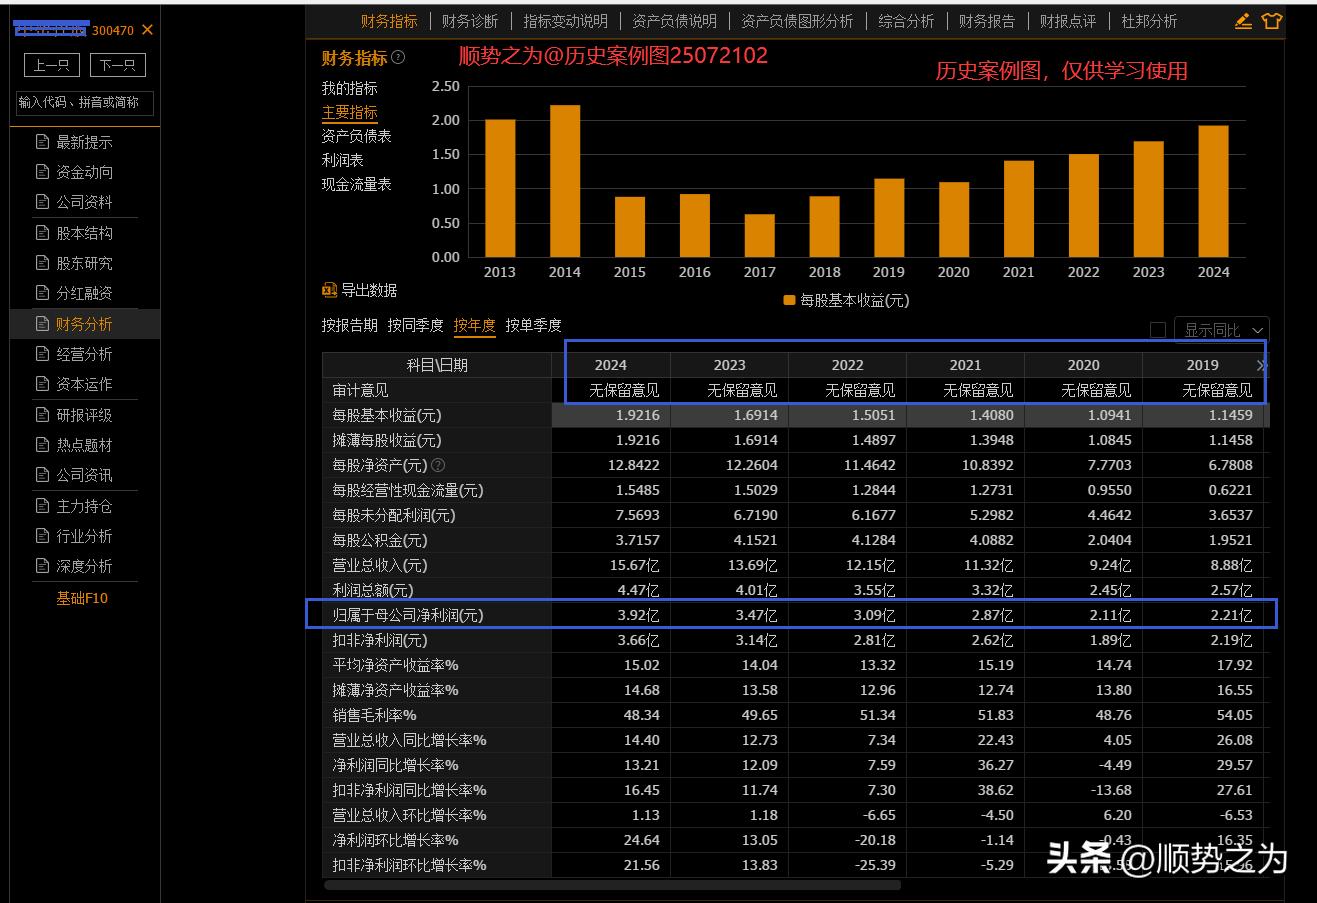The height and width of the screenshot is (903, 1317).
Task: Switch to the 按单季度 view tab
Action: 535,325
